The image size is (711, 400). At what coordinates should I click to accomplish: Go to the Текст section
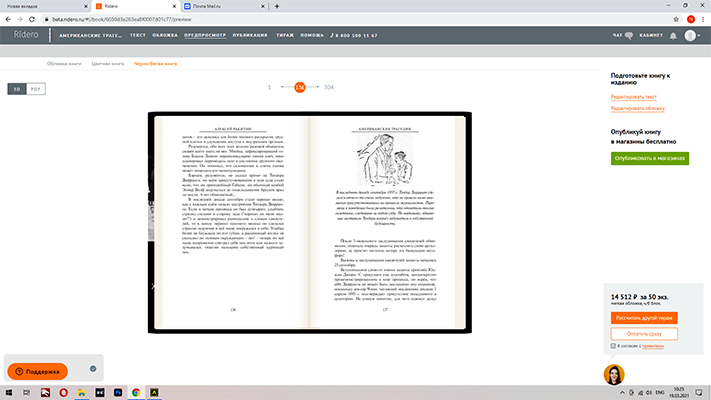click(138, 35)
